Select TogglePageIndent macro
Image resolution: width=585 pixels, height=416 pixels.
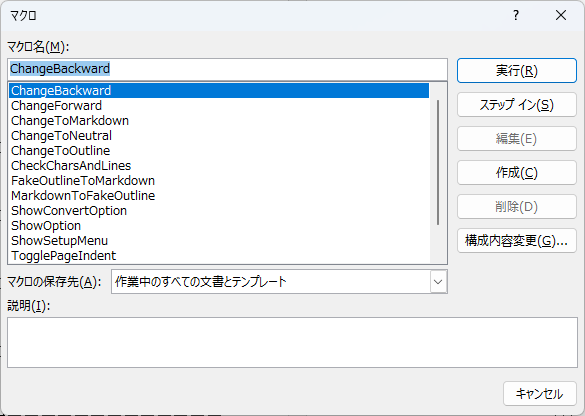point(219,256)
